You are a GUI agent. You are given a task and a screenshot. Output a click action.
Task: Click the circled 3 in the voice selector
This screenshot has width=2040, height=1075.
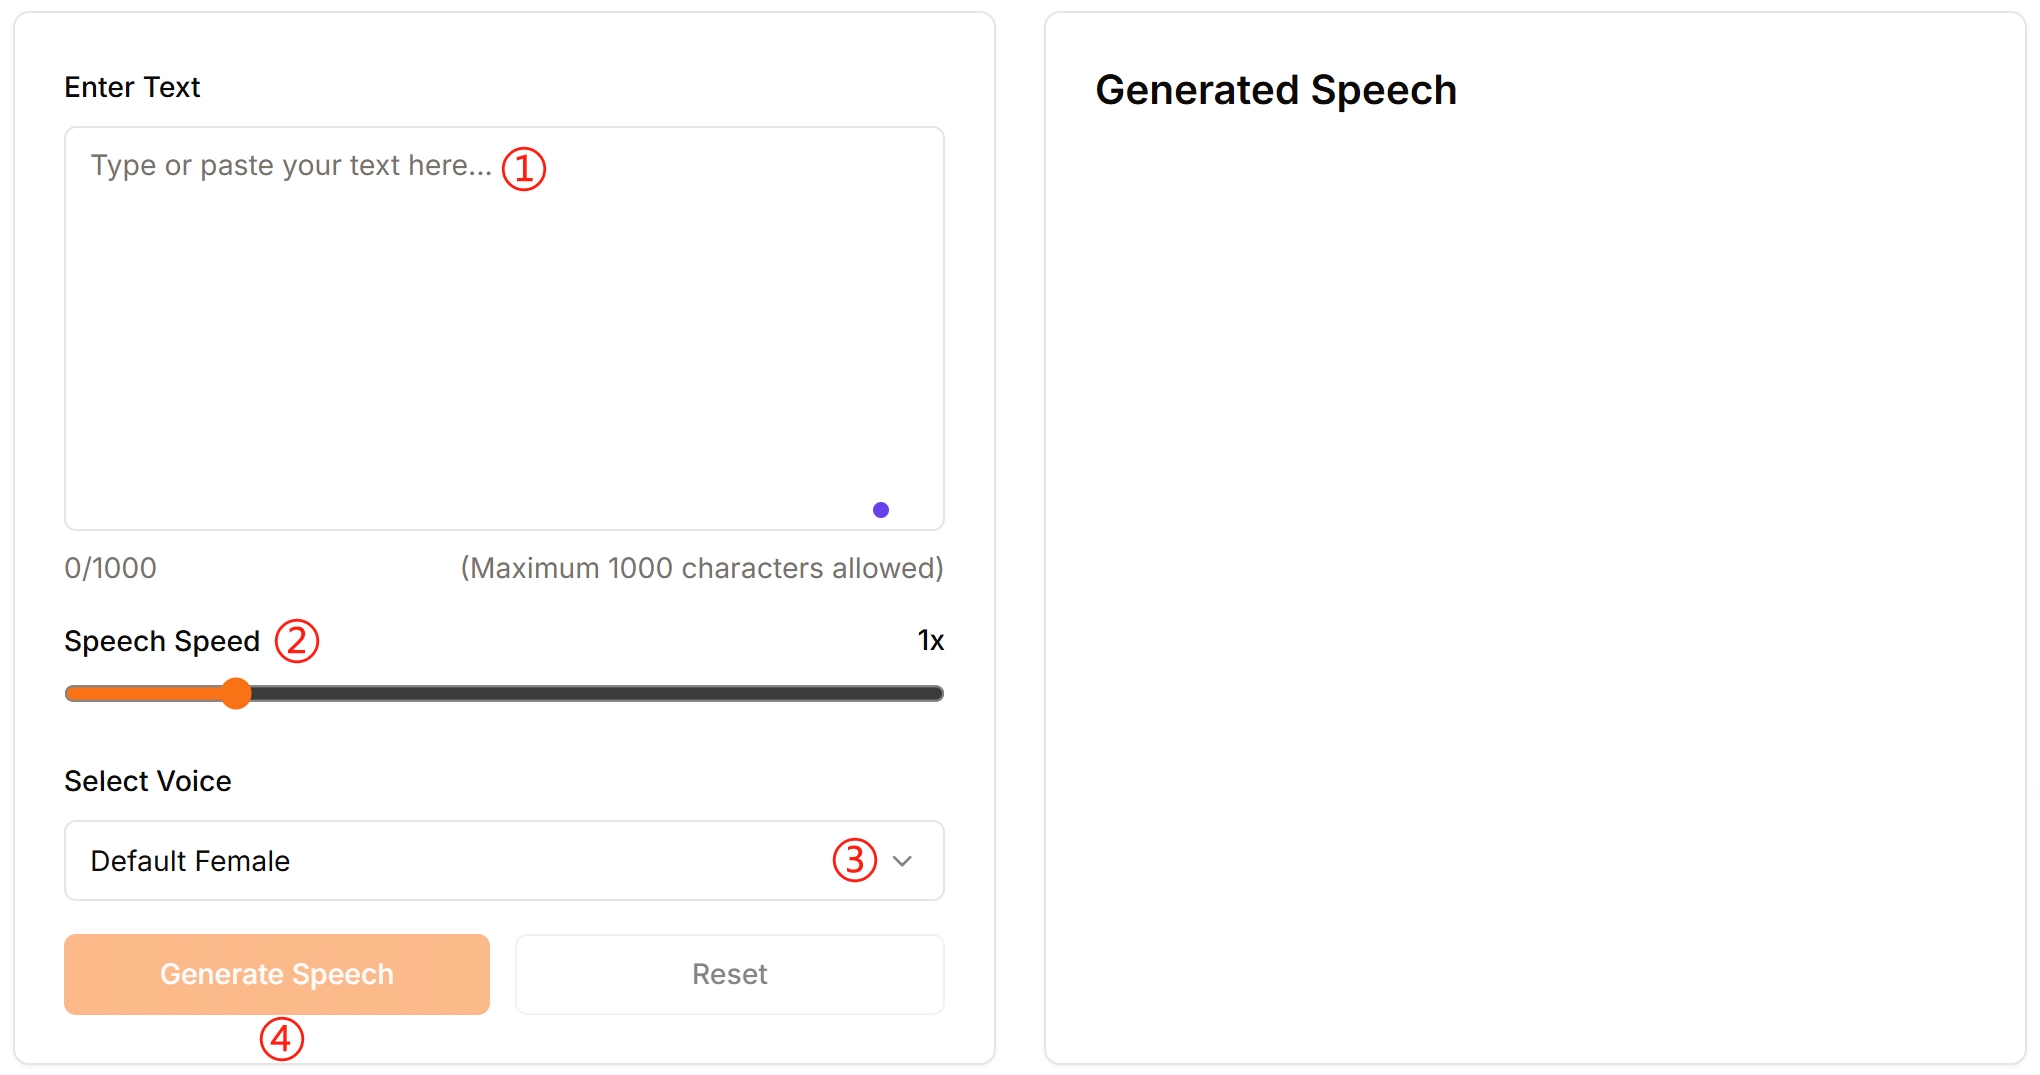[855, 860]
